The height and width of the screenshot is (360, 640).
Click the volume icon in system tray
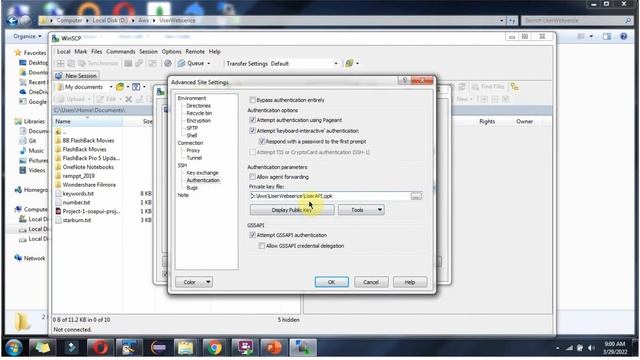[x=591, y=348]
